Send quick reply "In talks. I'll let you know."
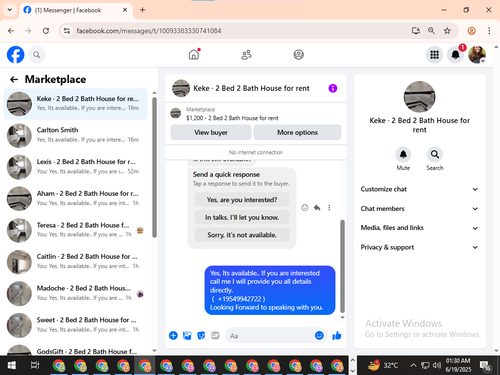 coord(242,217)
